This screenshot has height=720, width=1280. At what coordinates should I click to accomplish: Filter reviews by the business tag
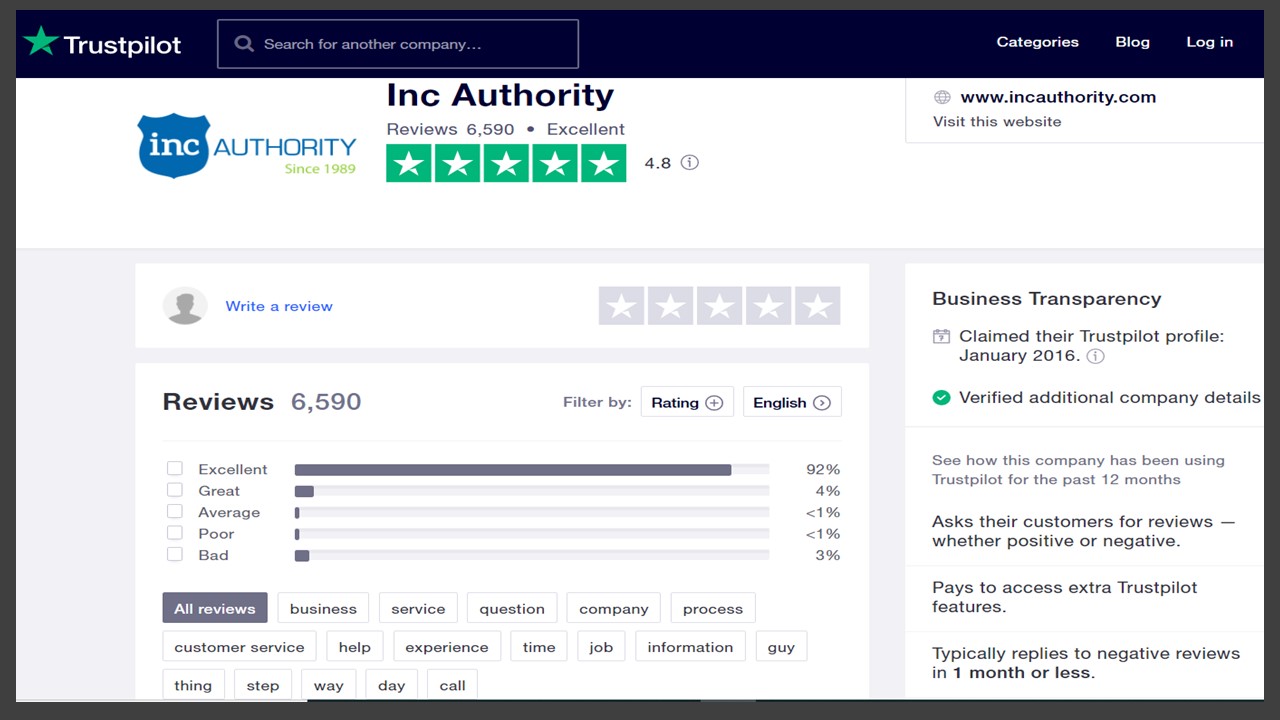tap(323, 608)
